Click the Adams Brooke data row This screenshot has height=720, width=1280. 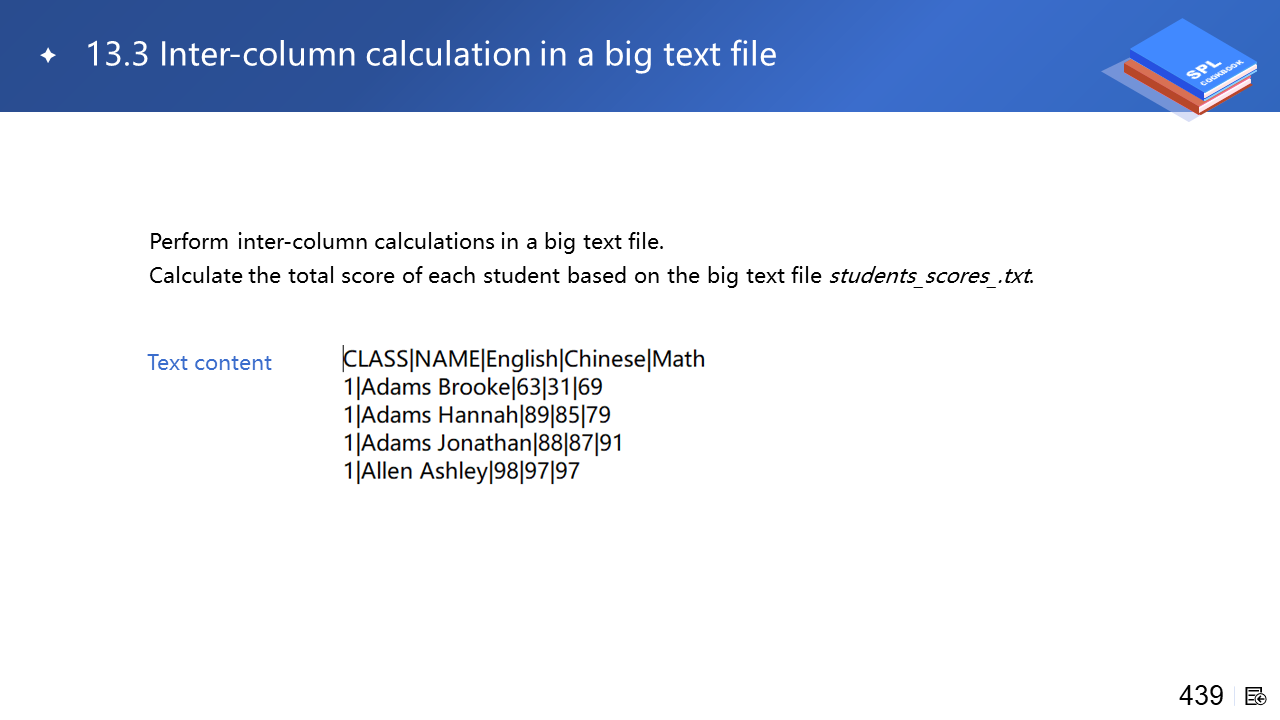pos(473,387)
